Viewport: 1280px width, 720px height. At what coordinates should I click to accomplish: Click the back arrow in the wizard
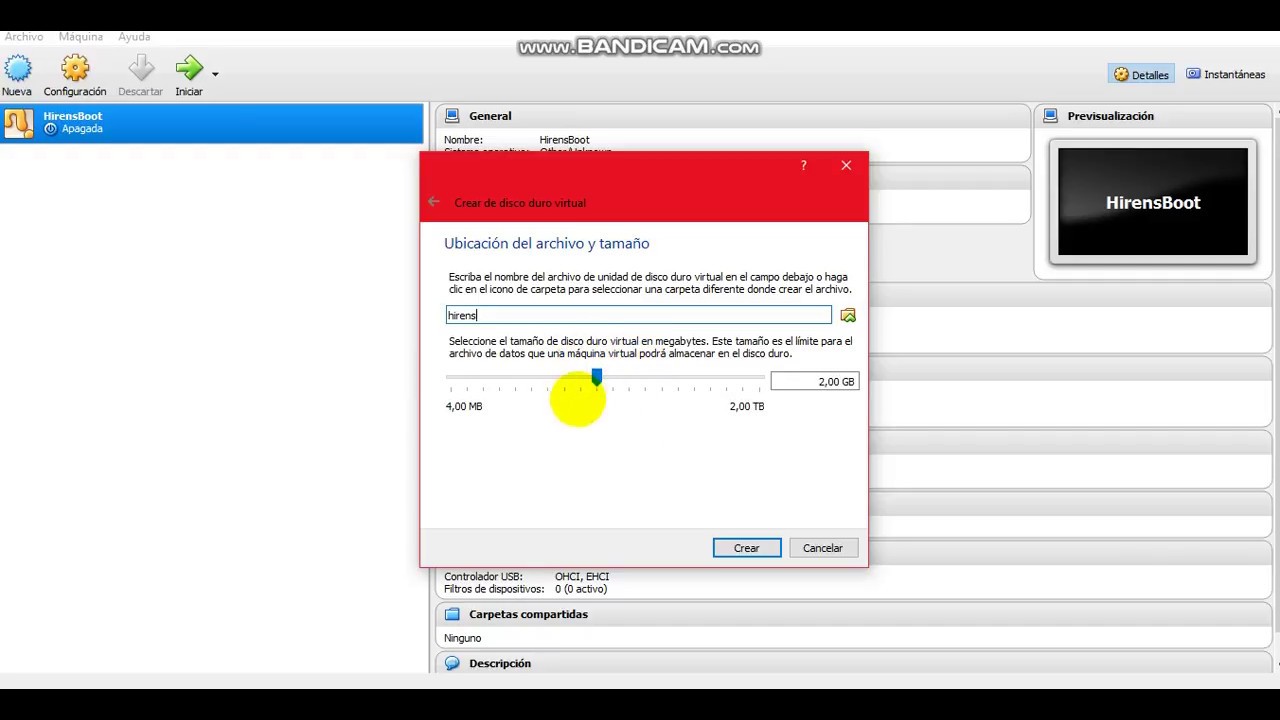tap(433, 202)
